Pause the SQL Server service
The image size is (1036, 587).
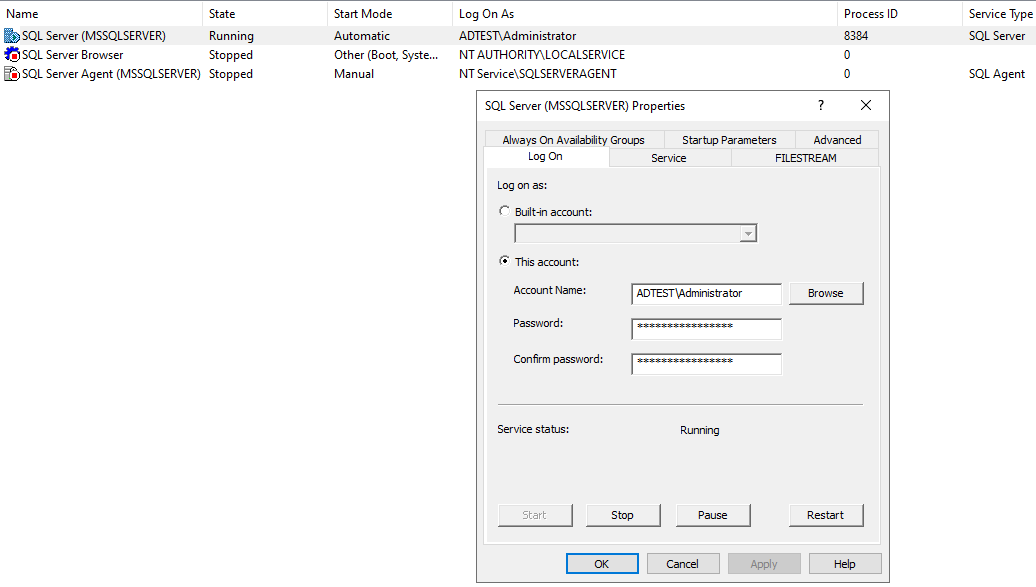tap(713, 515)
